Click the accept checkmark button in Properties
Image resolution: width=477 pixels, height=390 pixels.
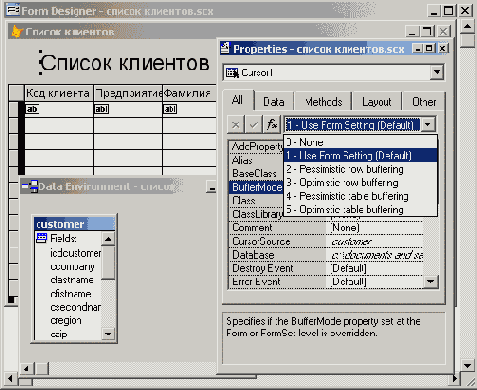tap(254, 125)
